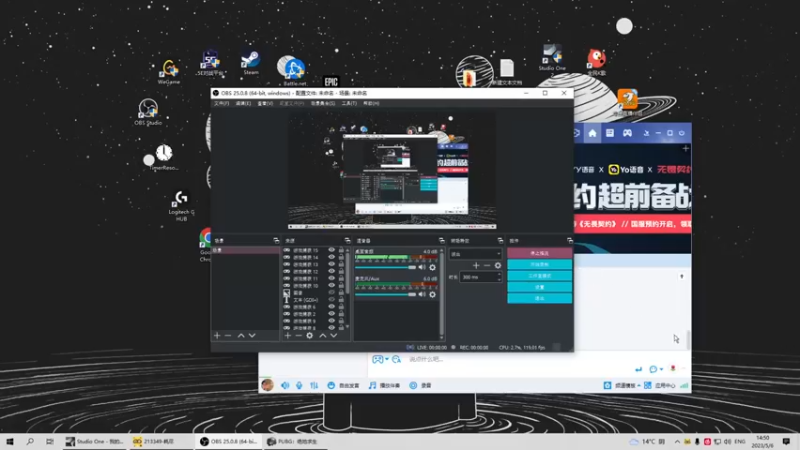Pop out the Sources dock with its float icon
This screenshot has width=800, height=450.
point(347,240)
